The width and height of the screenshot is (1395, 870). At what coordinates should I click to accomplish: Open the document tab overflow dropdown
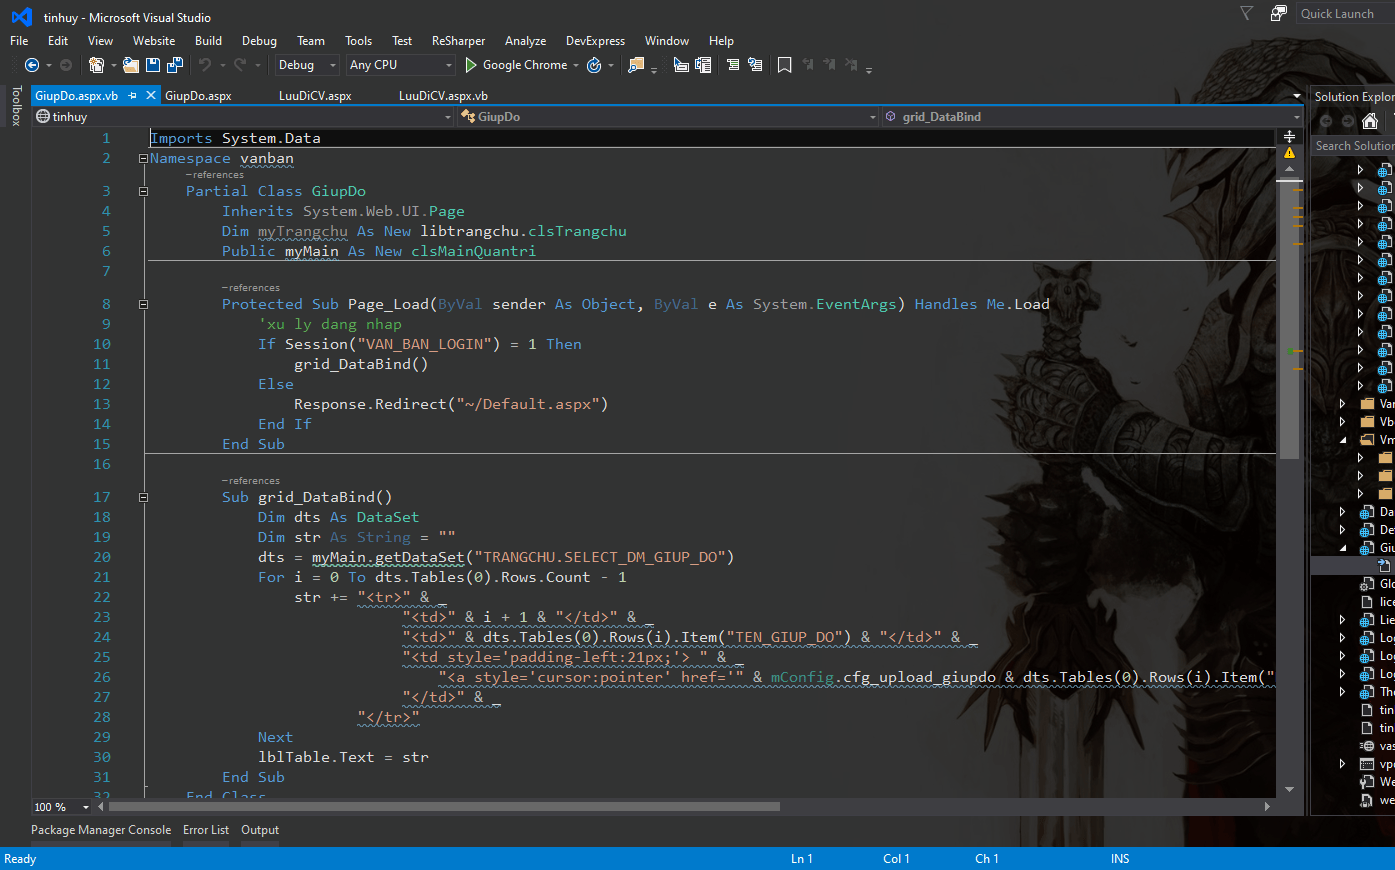pos(1297,96)
